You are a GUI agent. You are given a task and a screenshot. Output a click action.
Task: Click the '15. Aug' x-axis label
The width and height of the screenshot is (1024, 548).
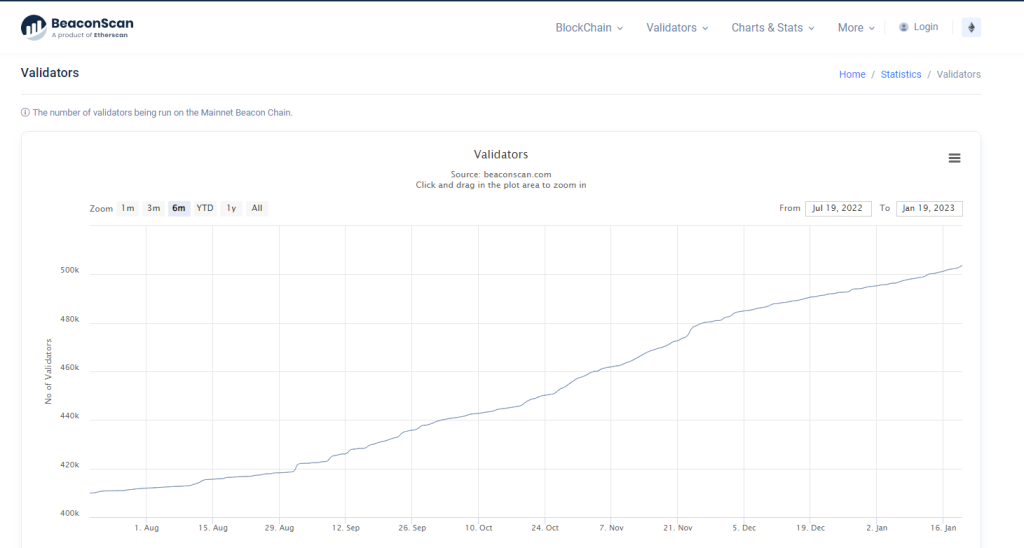(x=213, y=528)
